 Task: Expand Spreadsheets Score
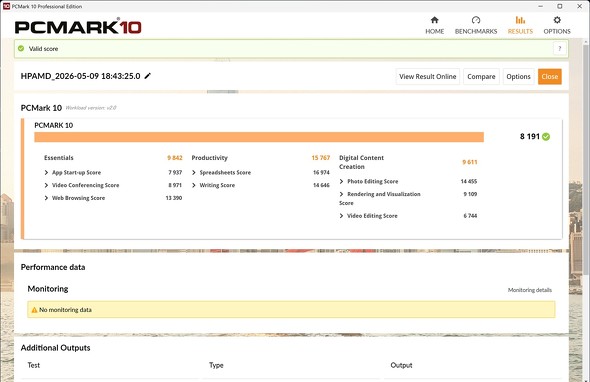tap(194, 172)
